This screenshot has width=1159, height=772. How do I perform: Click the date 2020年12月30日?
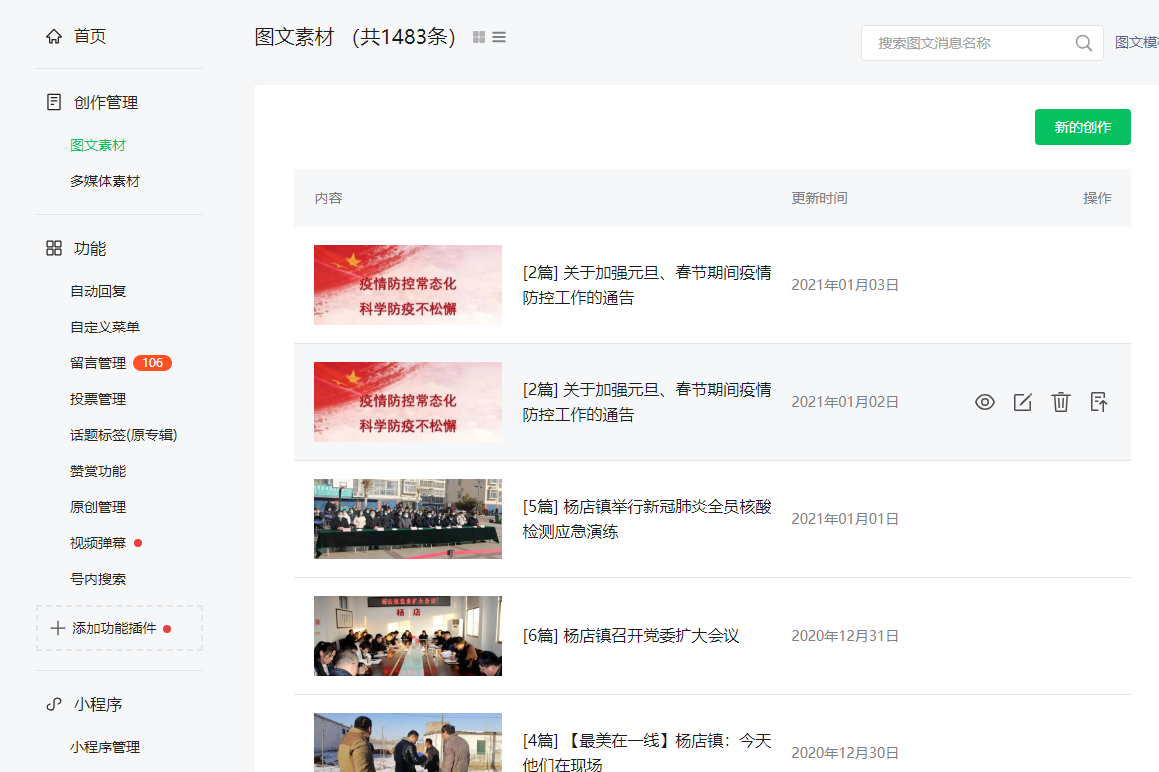tap(845, 753)
